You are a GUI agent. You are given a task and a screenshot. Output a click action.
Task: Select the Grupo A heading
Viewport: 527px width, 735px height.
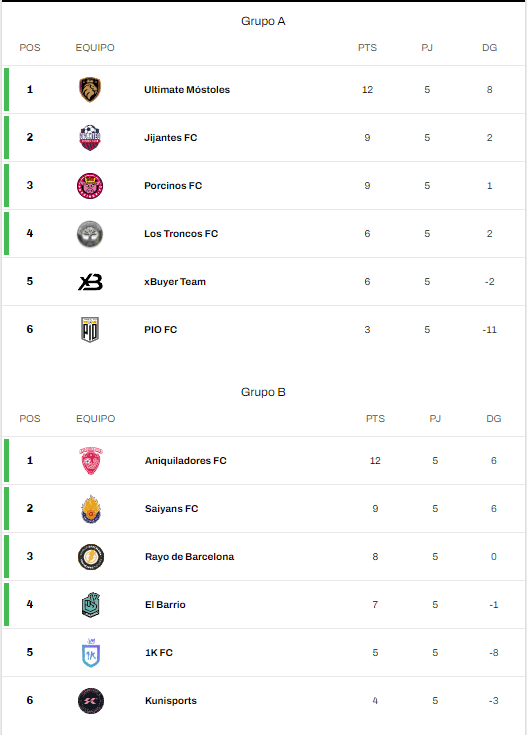tap(263, 21)
